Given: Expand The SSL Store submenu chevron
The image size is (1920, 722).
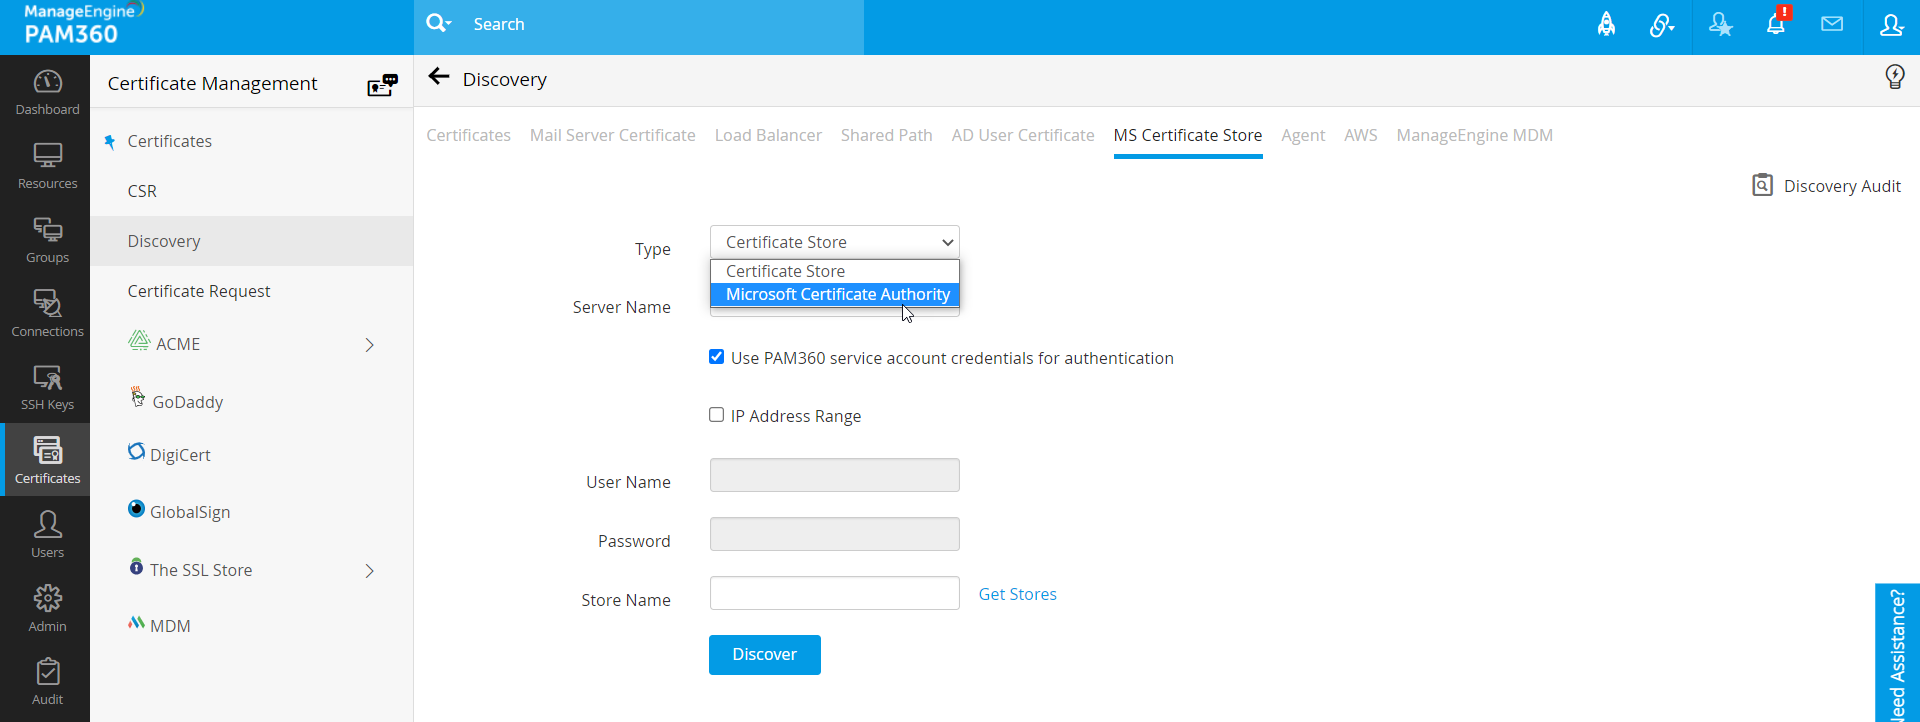Looking at the screenshot, I should click(x=369, y=571).
